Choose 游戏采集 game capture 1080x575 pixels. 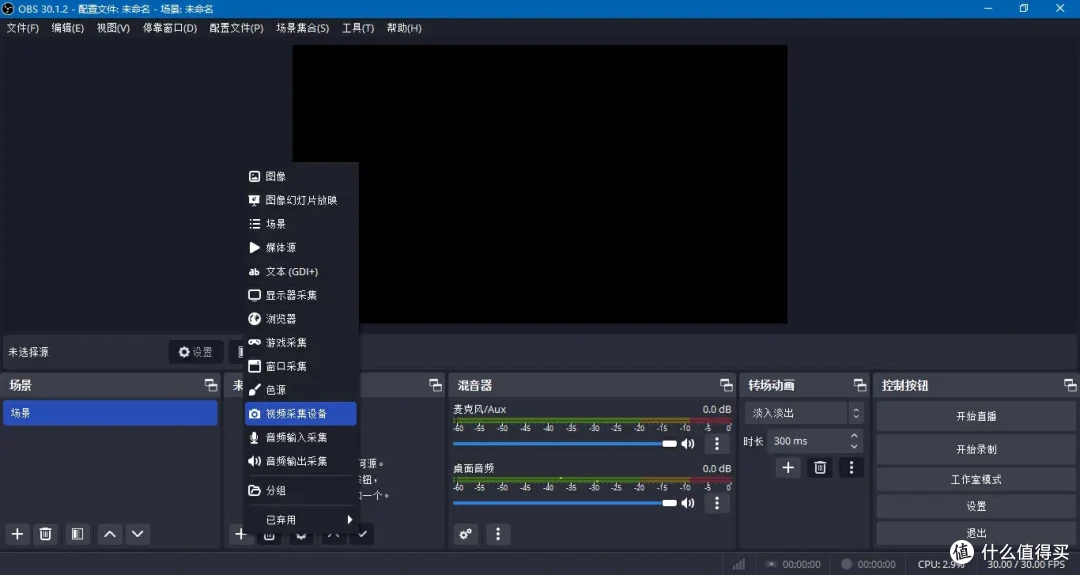[x=302, y=342]
